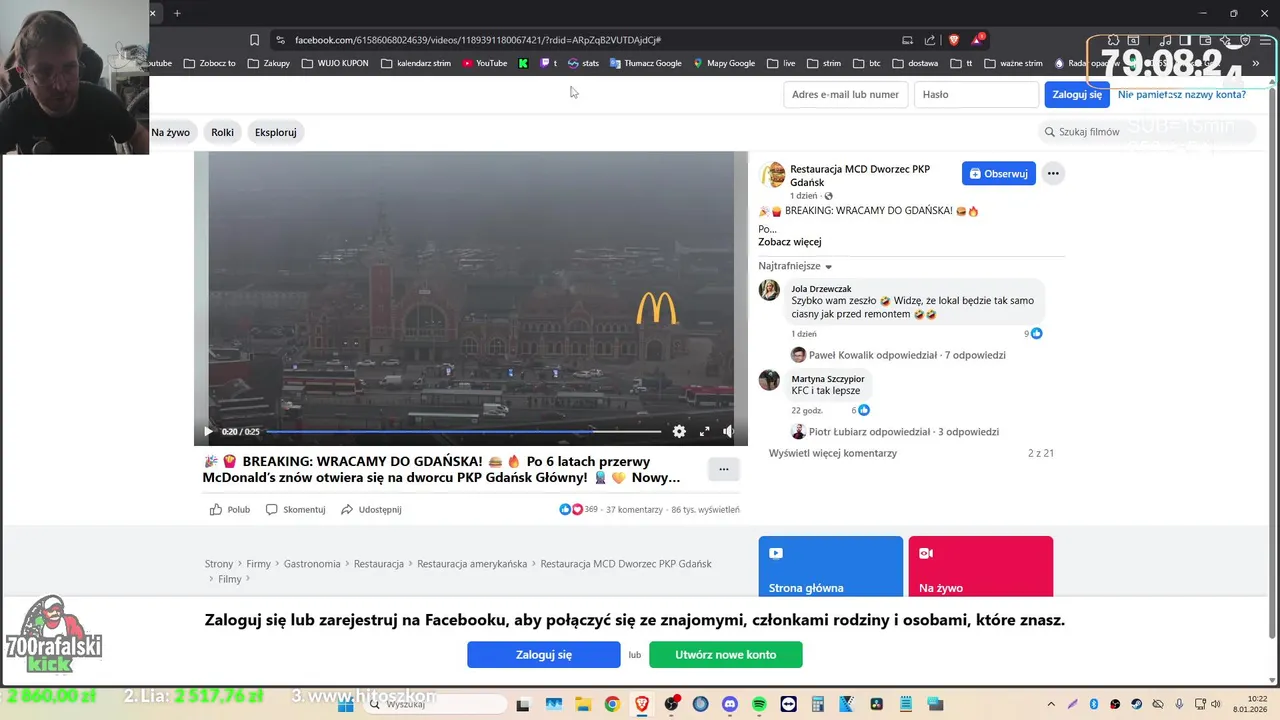Viewport: 1280px width, 720px height.
Task: Open the Mapy Google bookmark
Action: click(724, 63)
